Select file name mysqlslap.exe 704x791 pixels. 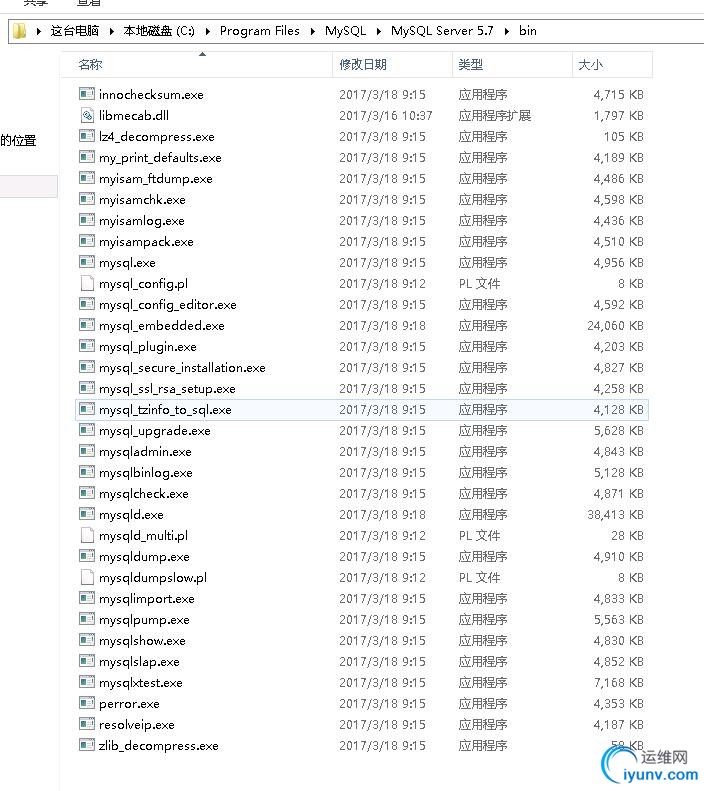tap(139, 661)
